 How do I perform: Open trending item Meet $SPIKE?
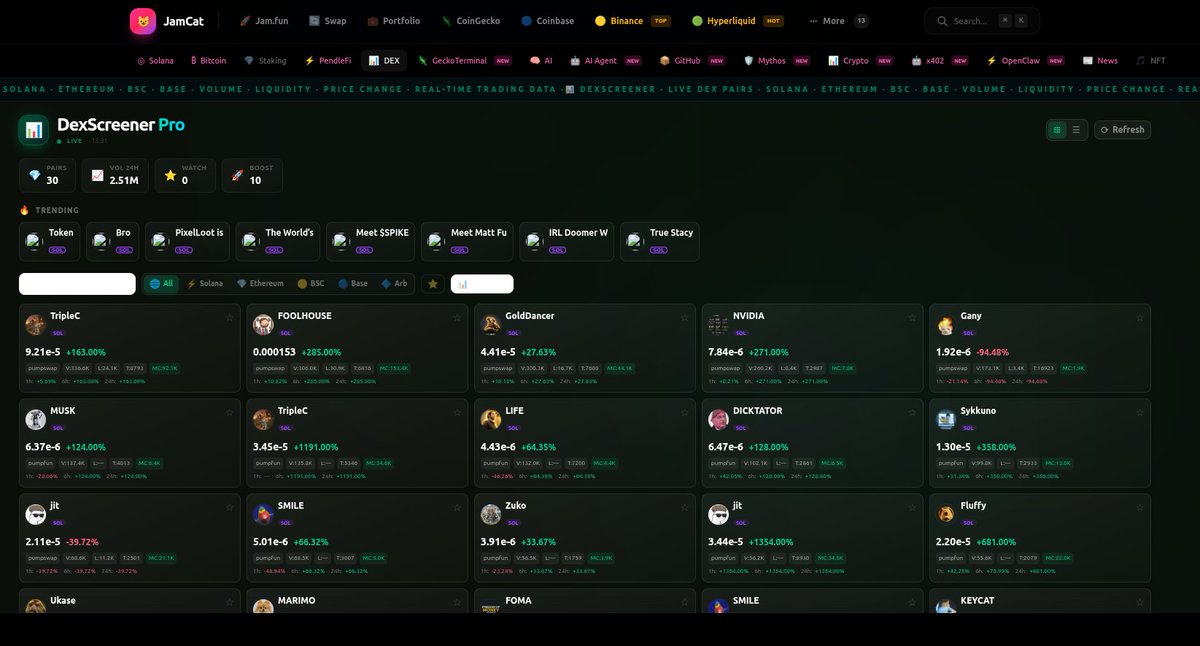370,241
